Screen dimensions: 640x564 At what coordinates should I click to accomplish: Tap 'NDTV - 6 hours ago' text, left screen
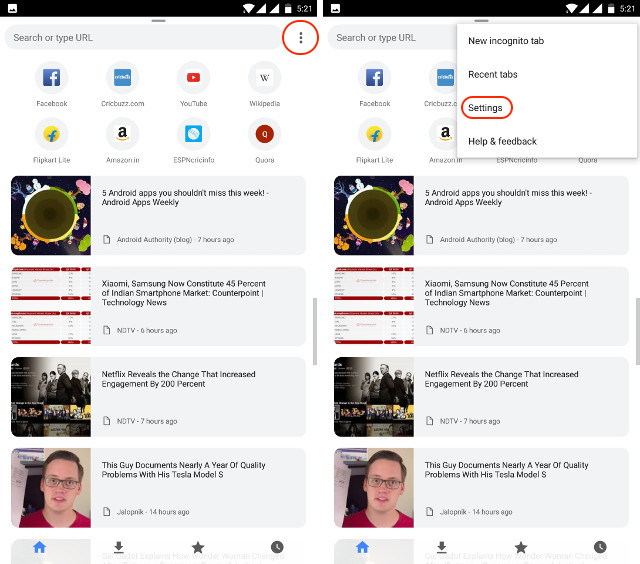coord(147,330)
